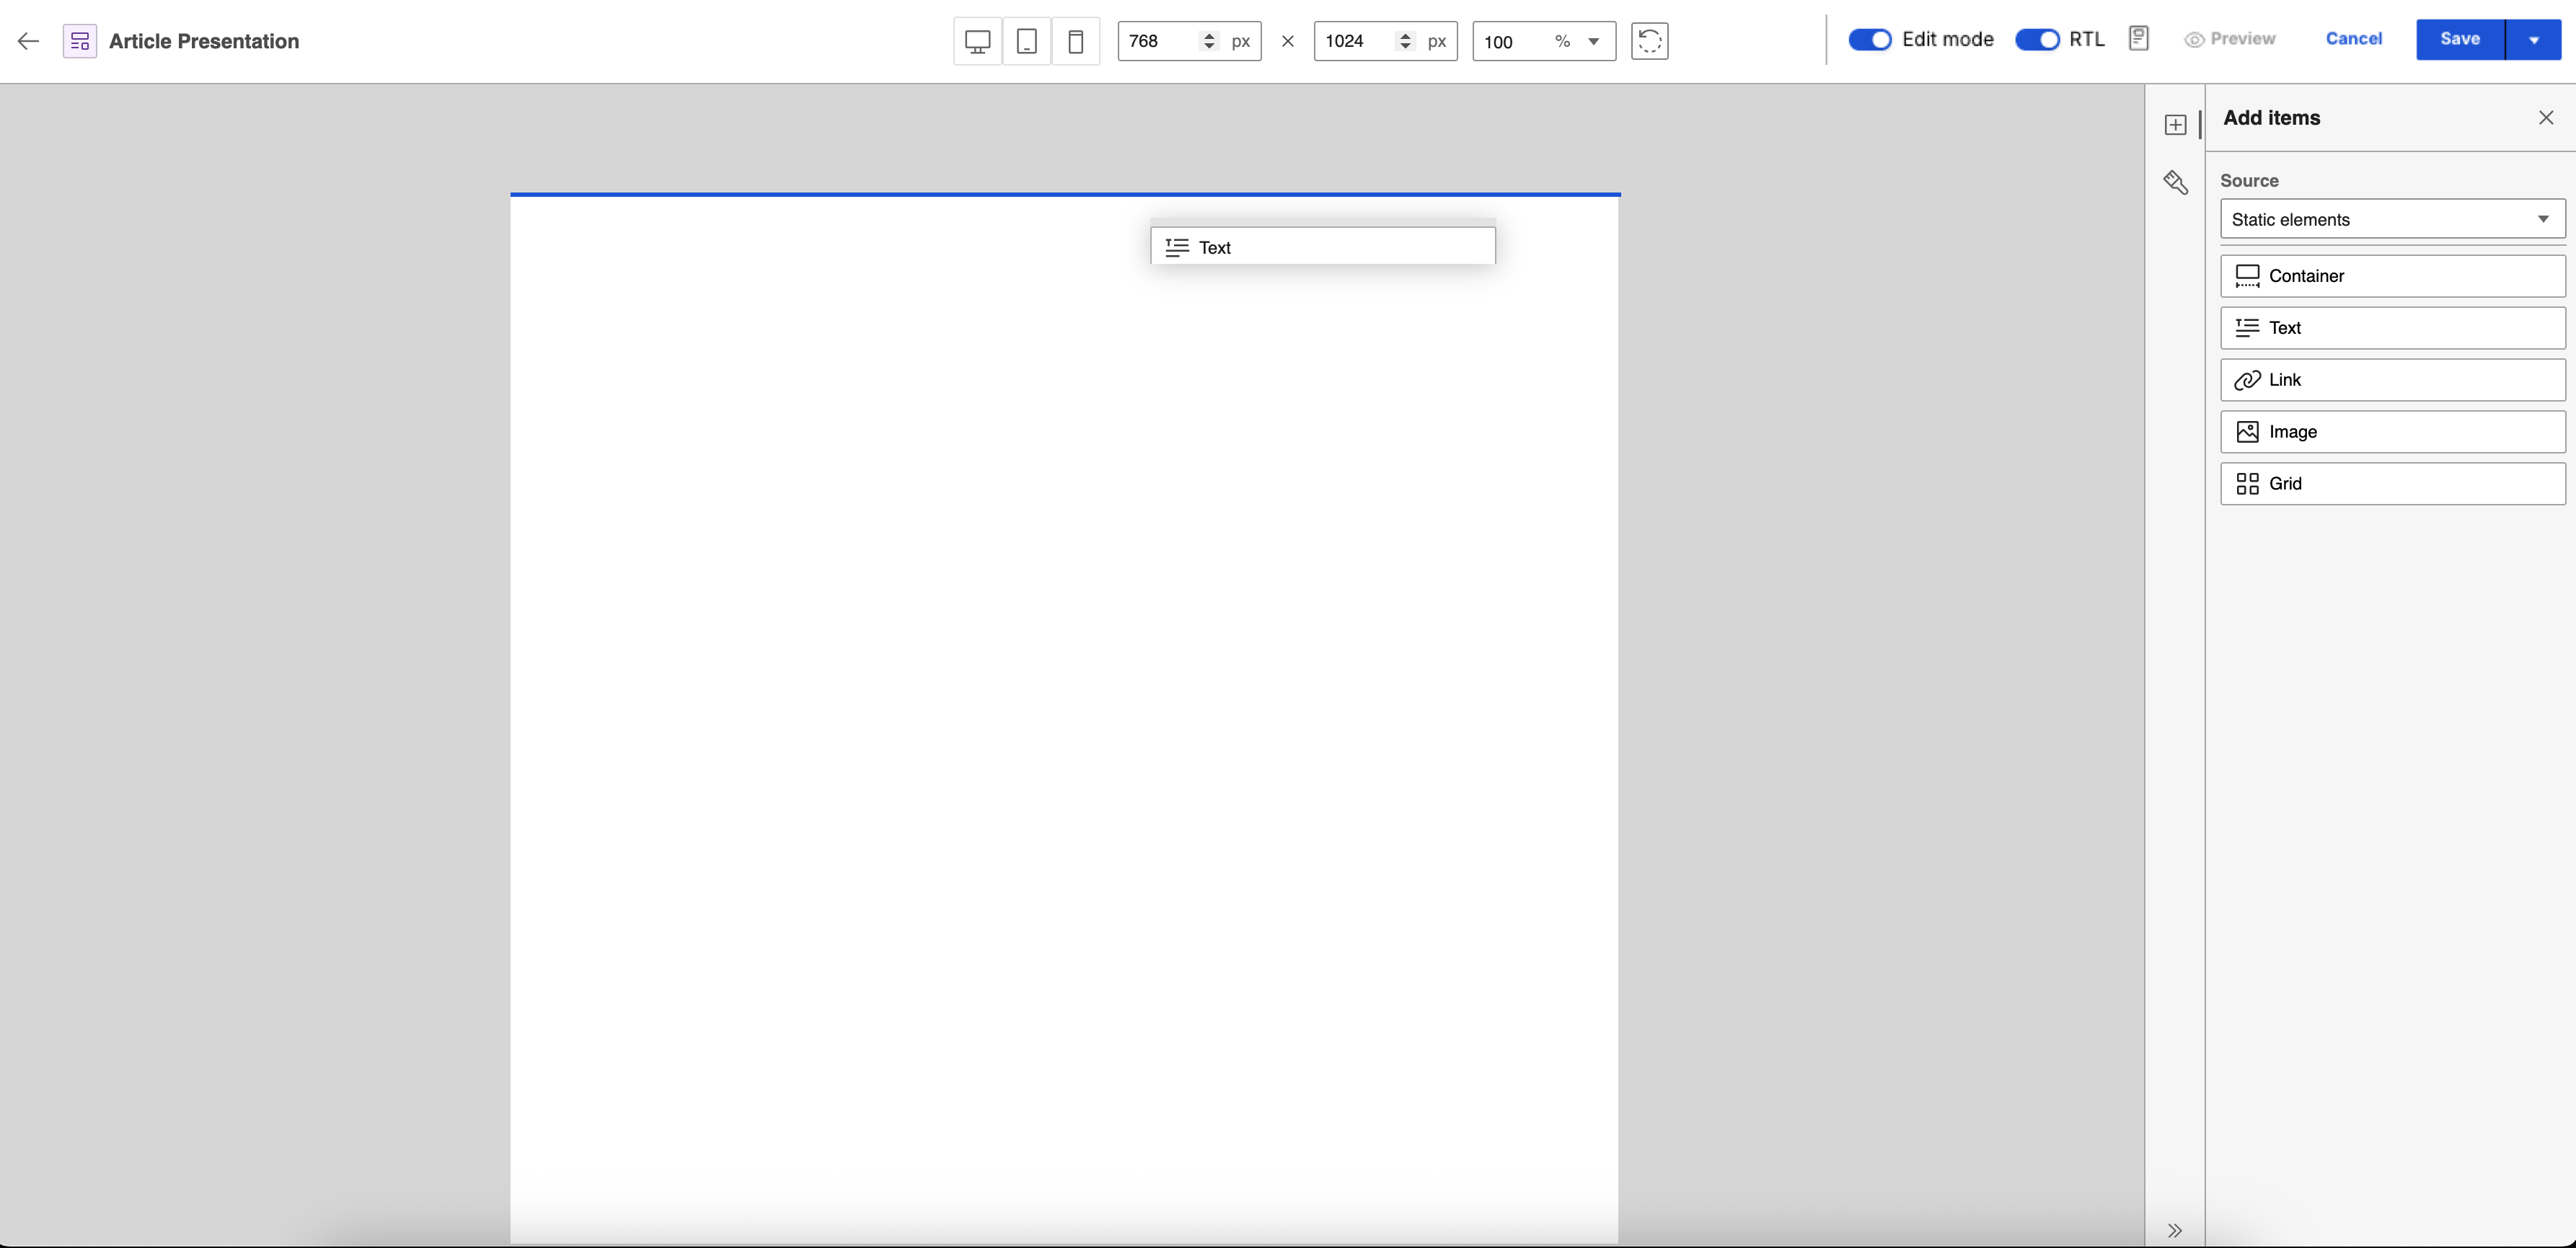Select the Link element

pyautogui.click(x=2392, y=380)
